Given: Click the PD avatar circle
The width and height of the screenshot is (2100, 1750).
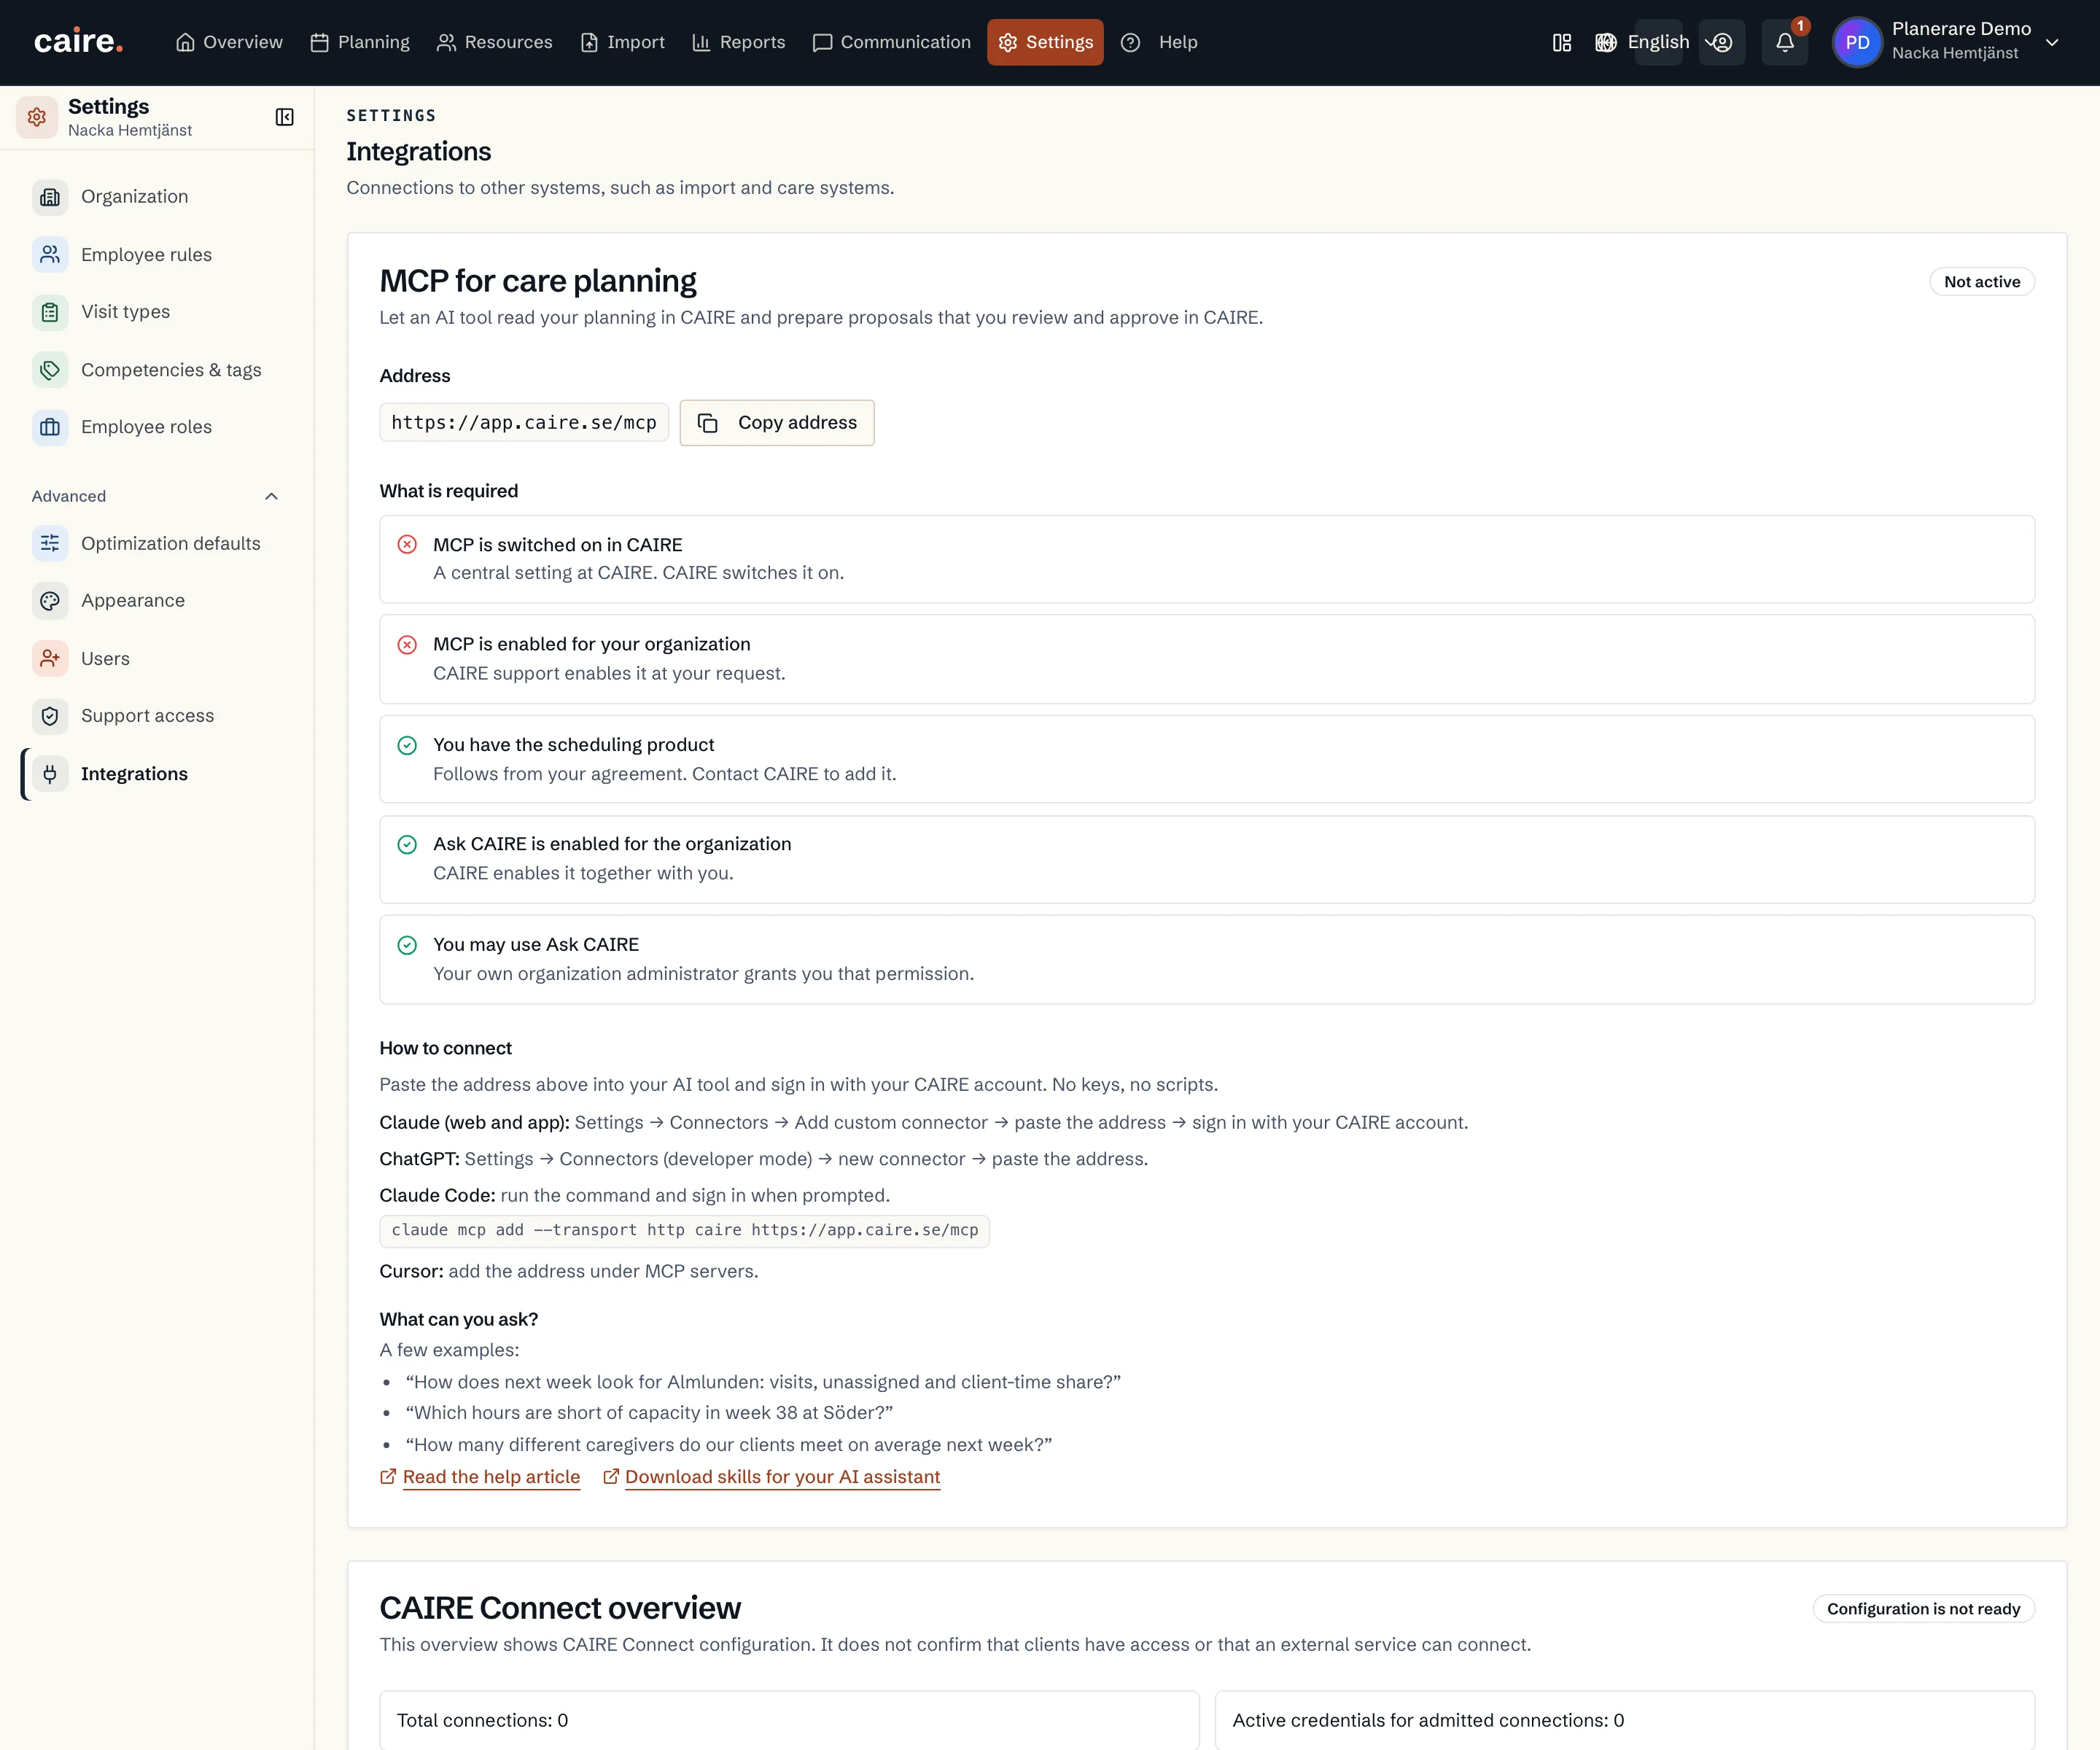Looking at the screenshot, I should click(1857, 42).
